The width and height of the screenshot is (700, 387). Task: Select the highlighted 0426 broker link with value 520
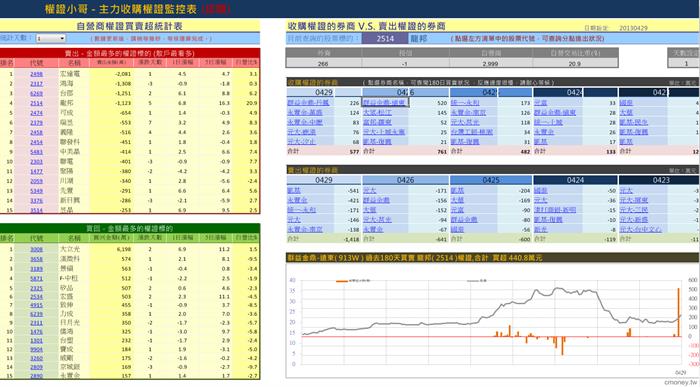pyautogui.click(x=385, y=103)
